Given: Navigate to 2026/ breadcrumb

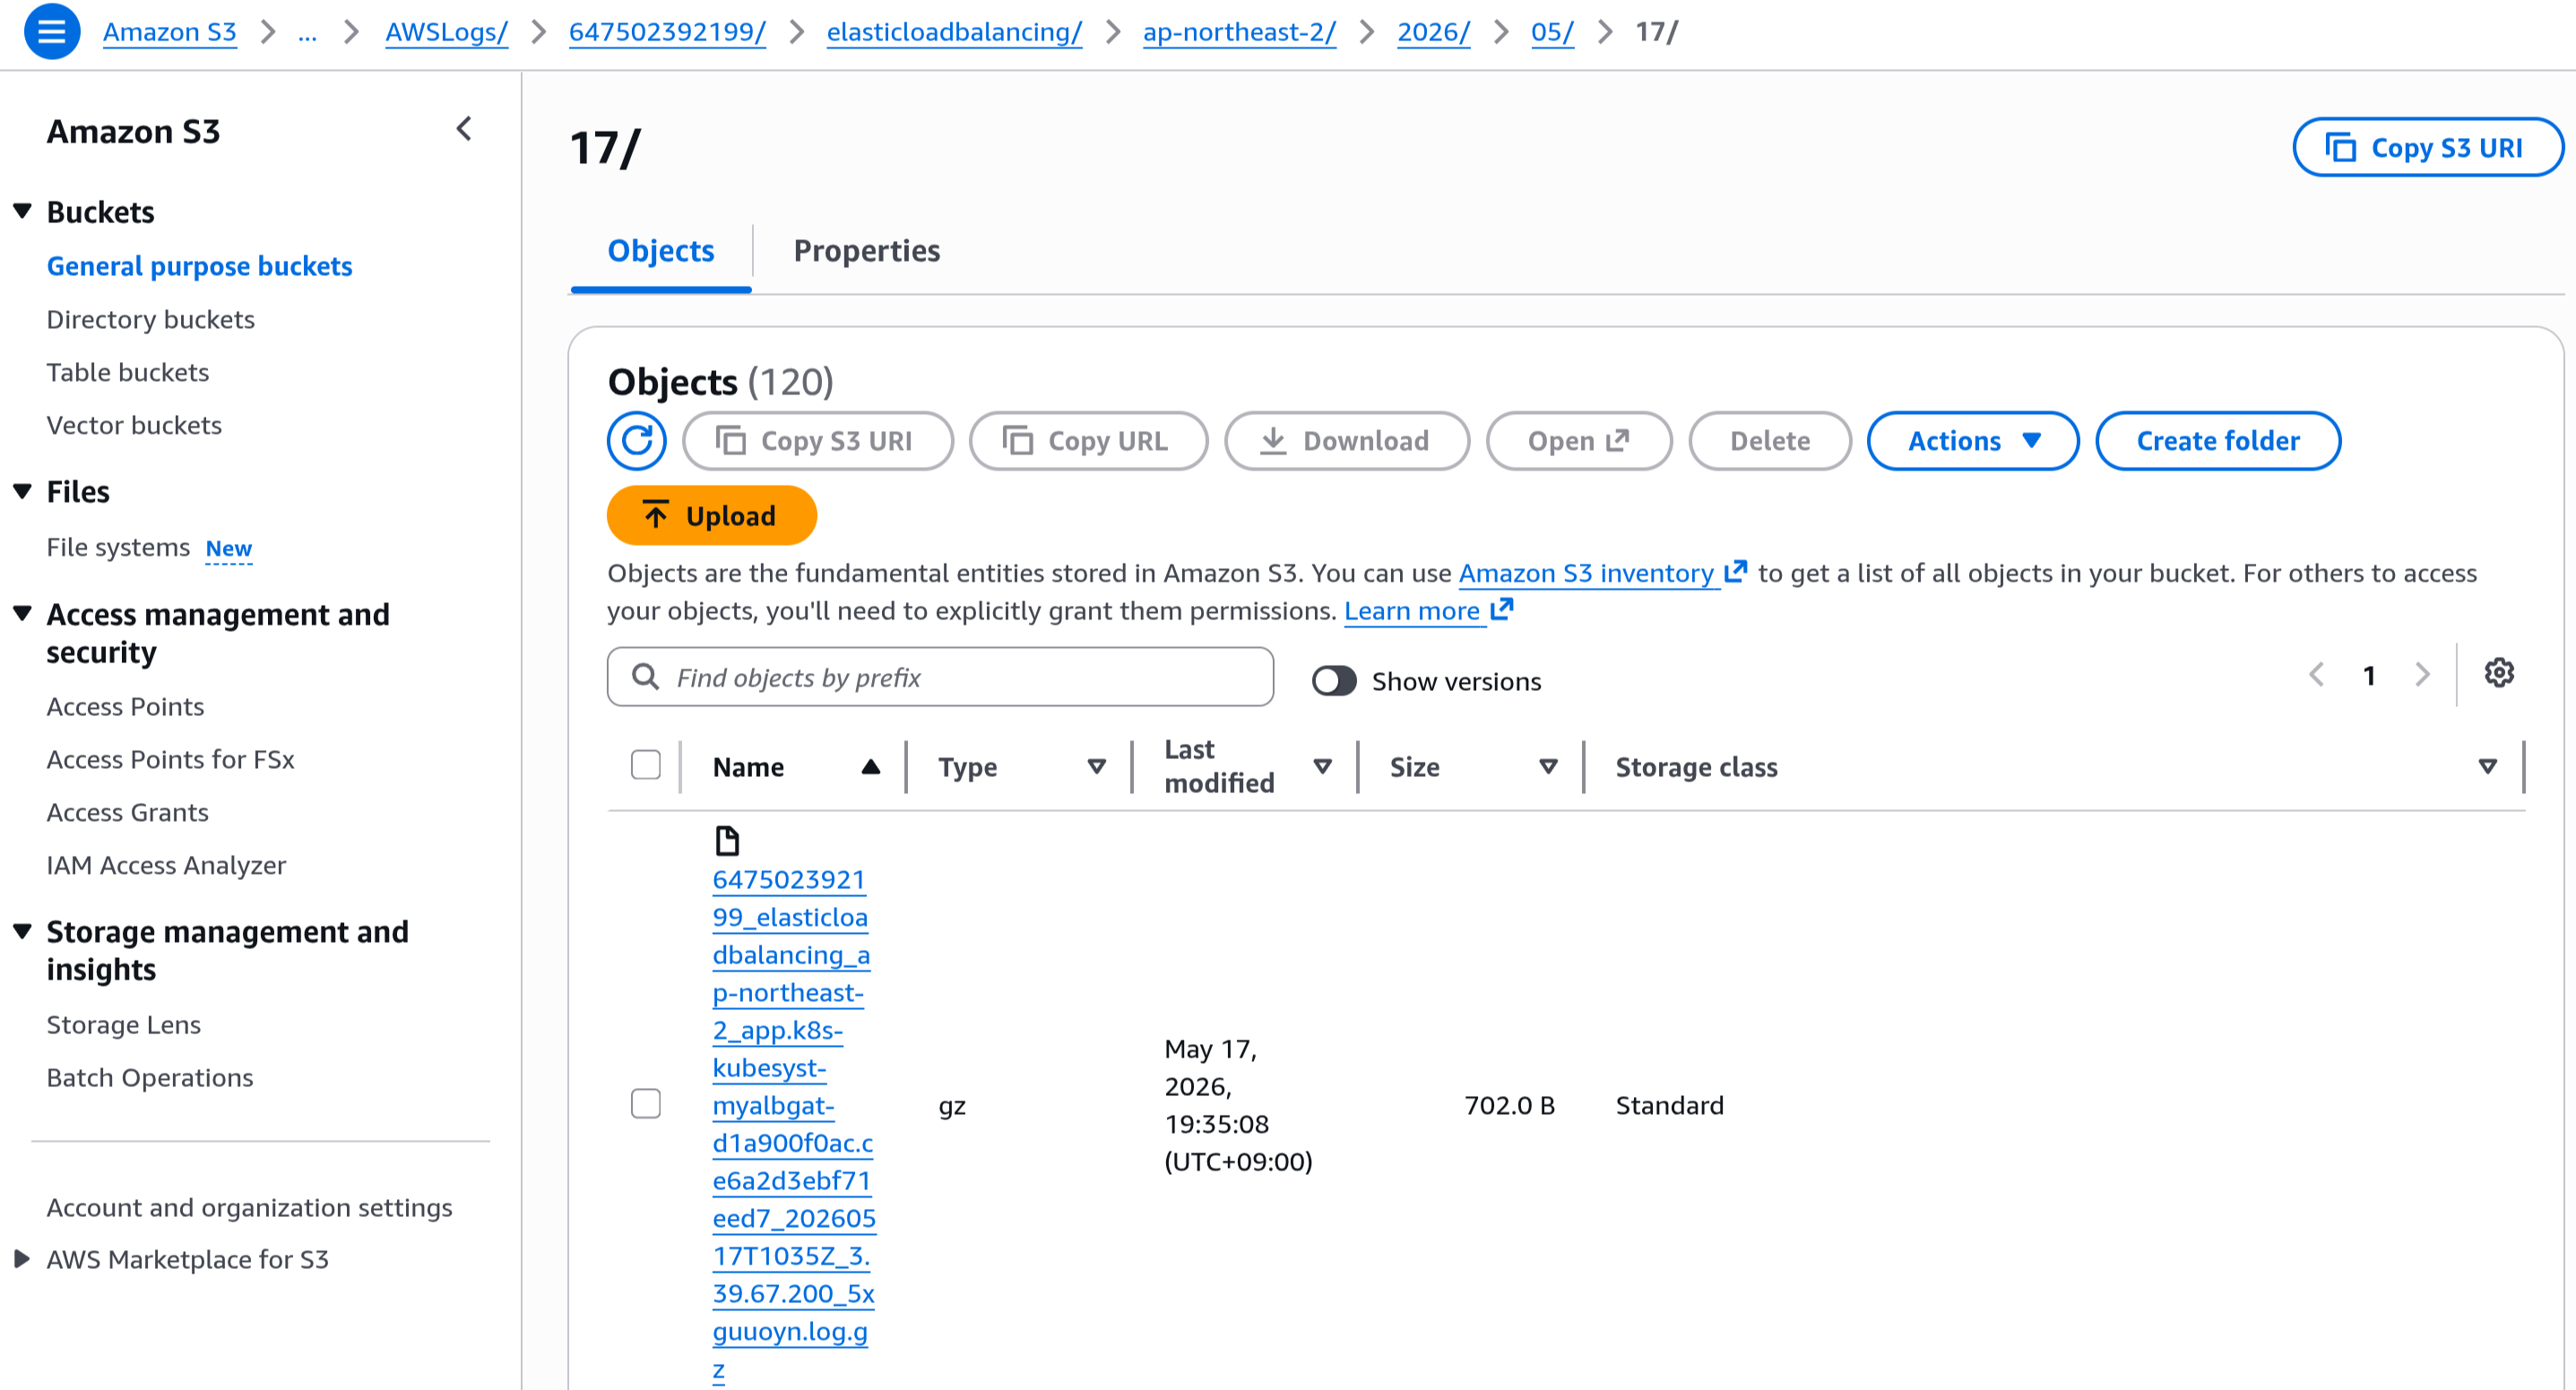Looking at the screenshot, I should 1433,32.
